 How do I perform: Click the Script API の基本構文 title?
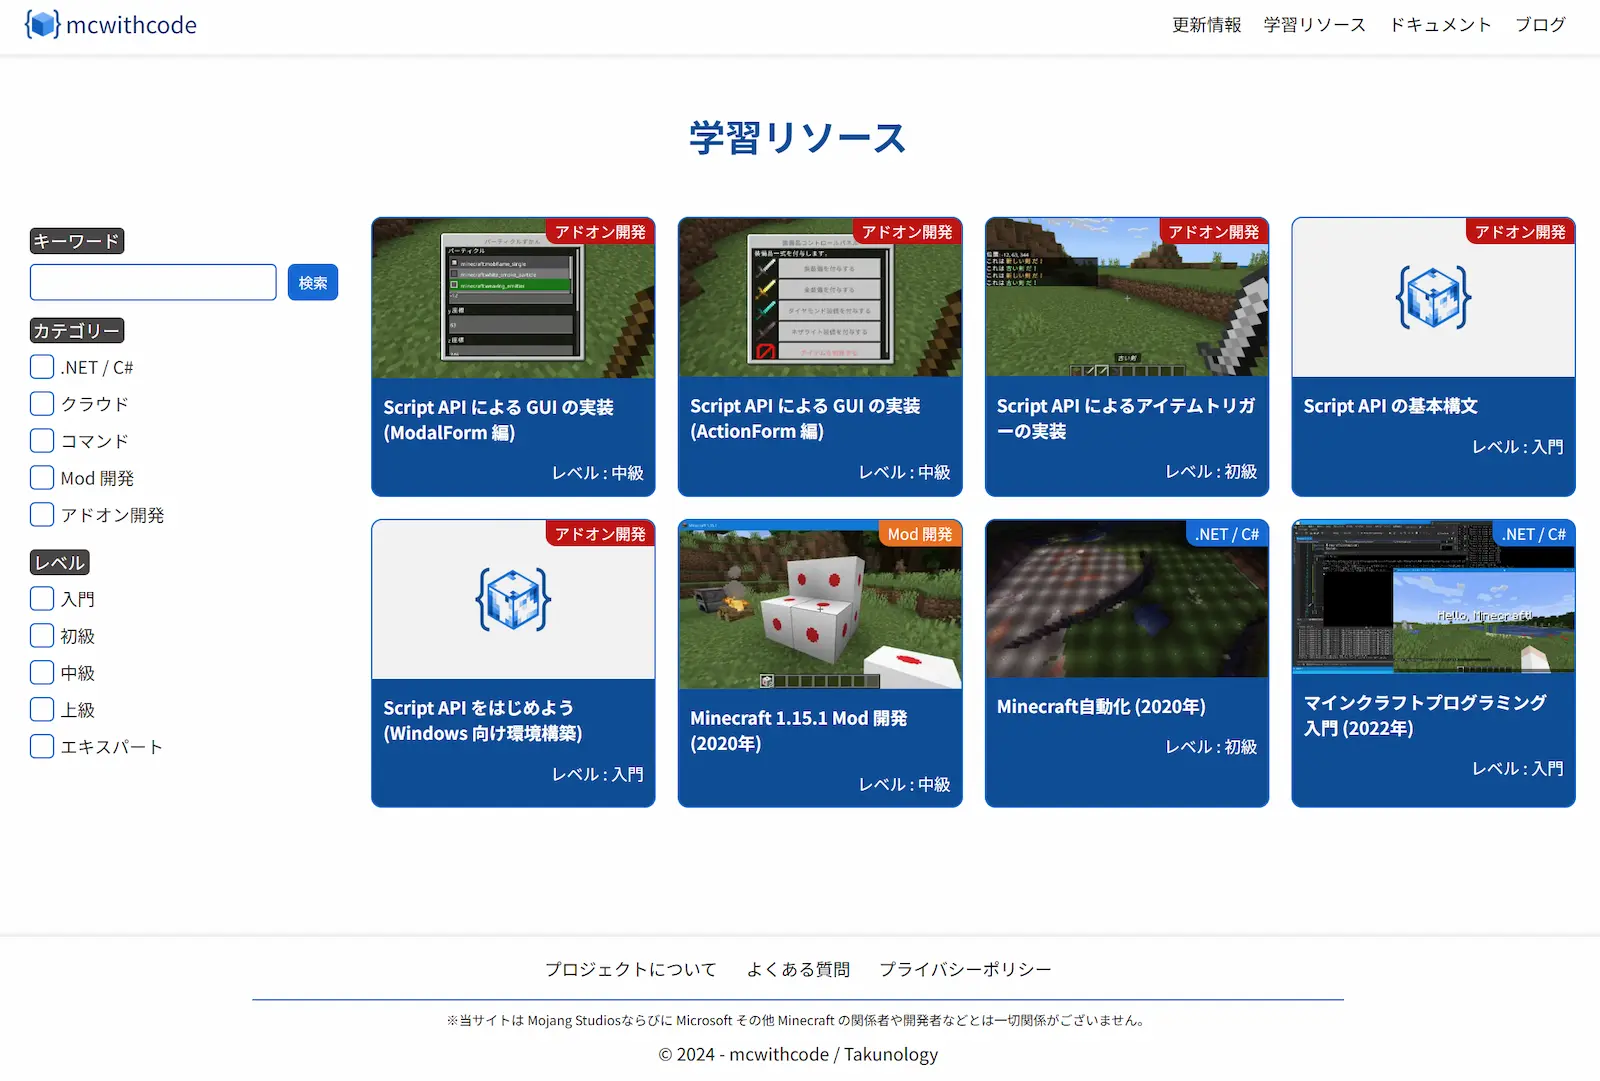[1390, 406]
